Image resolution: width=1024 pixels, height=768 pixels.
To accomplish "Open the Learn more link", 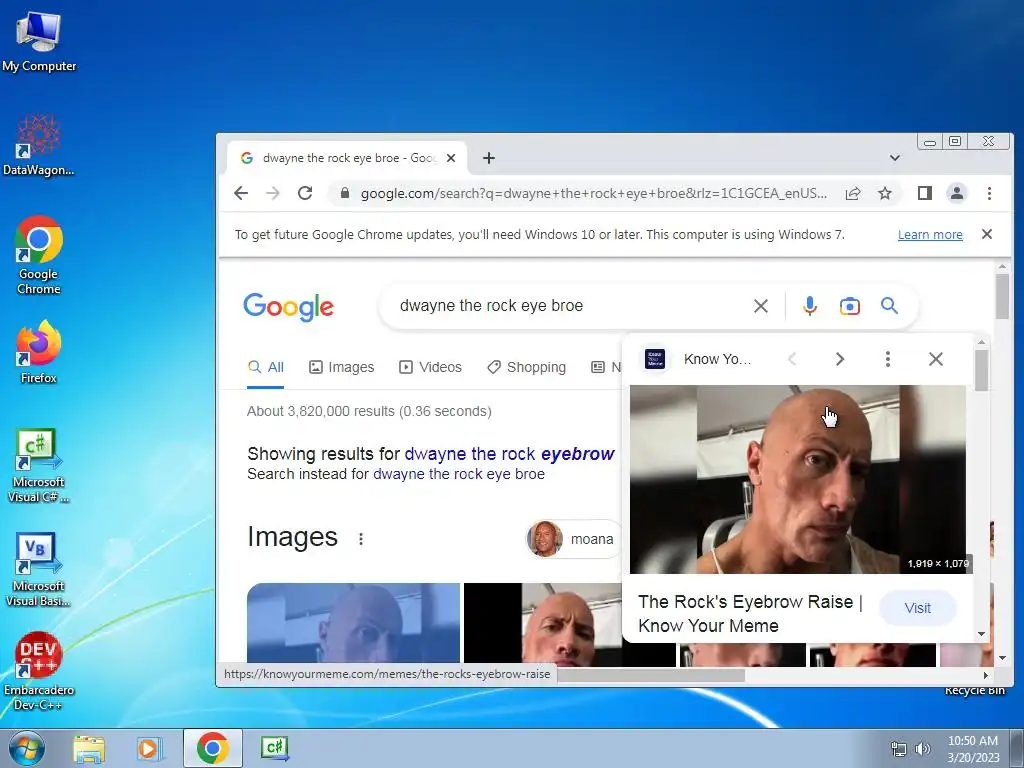I will click(x=930, y=234).
